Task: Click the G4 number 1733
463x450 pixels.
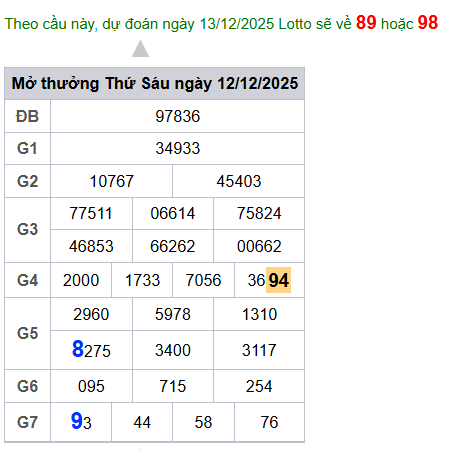Action: pyautogui.click(x=142, y=280)
